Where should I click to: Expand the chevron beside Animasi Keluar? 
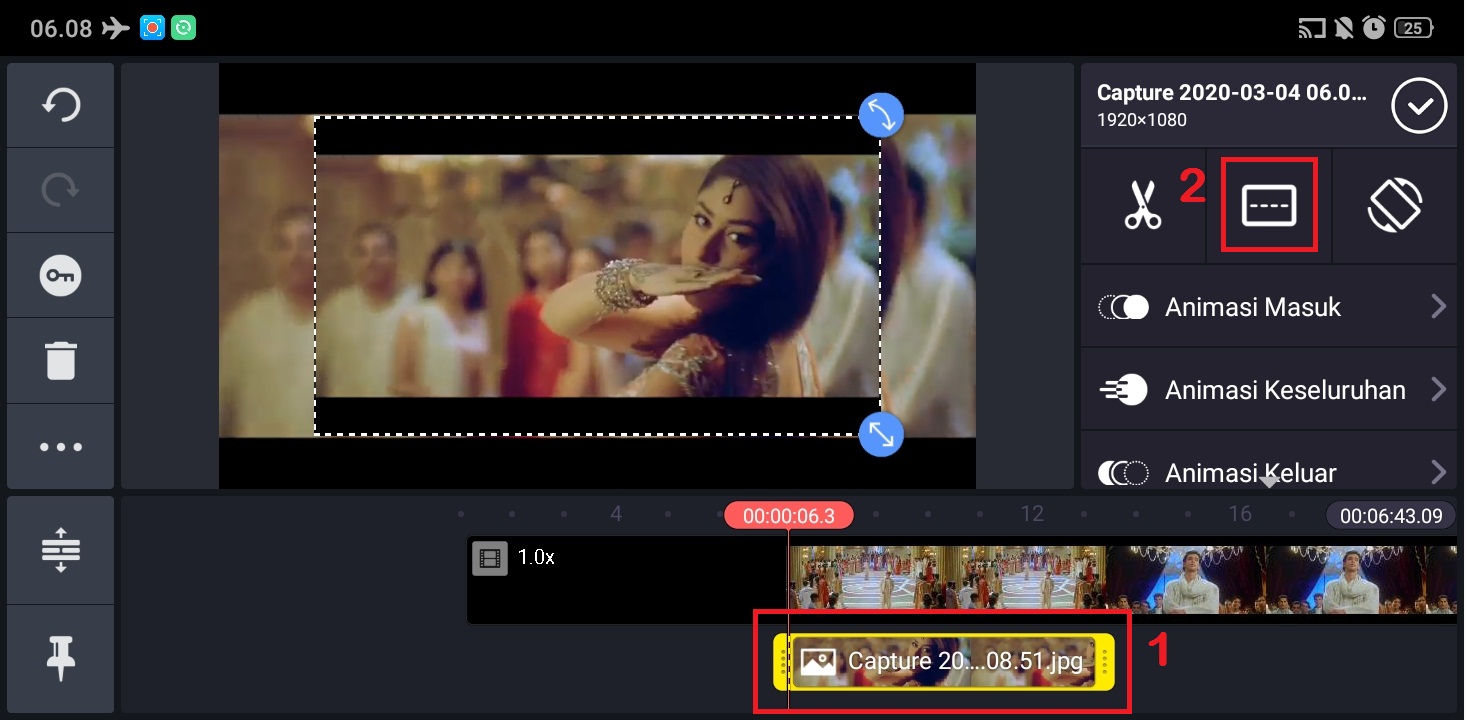(x=1438, y=472)
